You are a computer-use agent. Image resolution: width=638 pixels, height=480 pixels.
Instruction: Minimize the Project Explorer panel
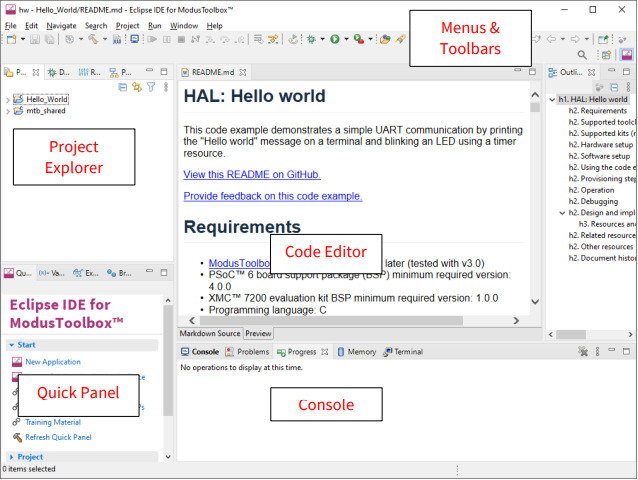(150, 72)
